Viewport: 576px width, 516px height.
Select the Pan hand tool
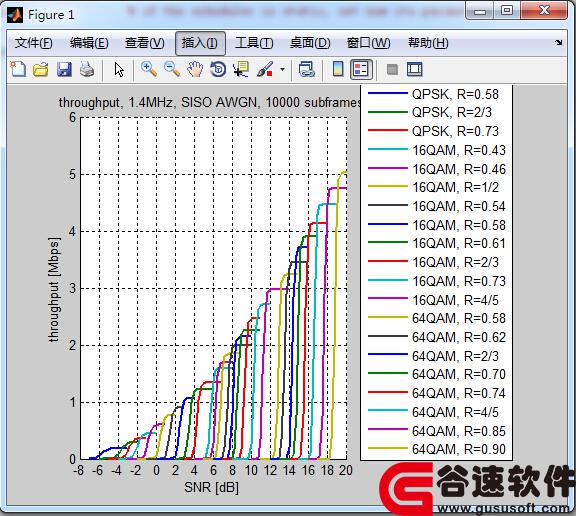point(195,69)
